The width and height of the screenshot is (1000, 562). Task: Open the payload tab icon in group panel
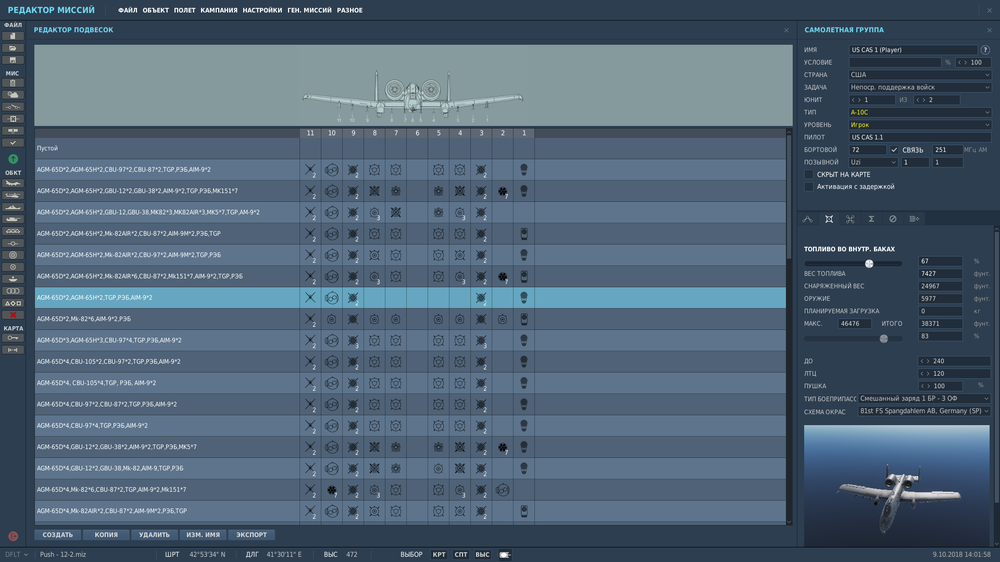pos(829,219)
